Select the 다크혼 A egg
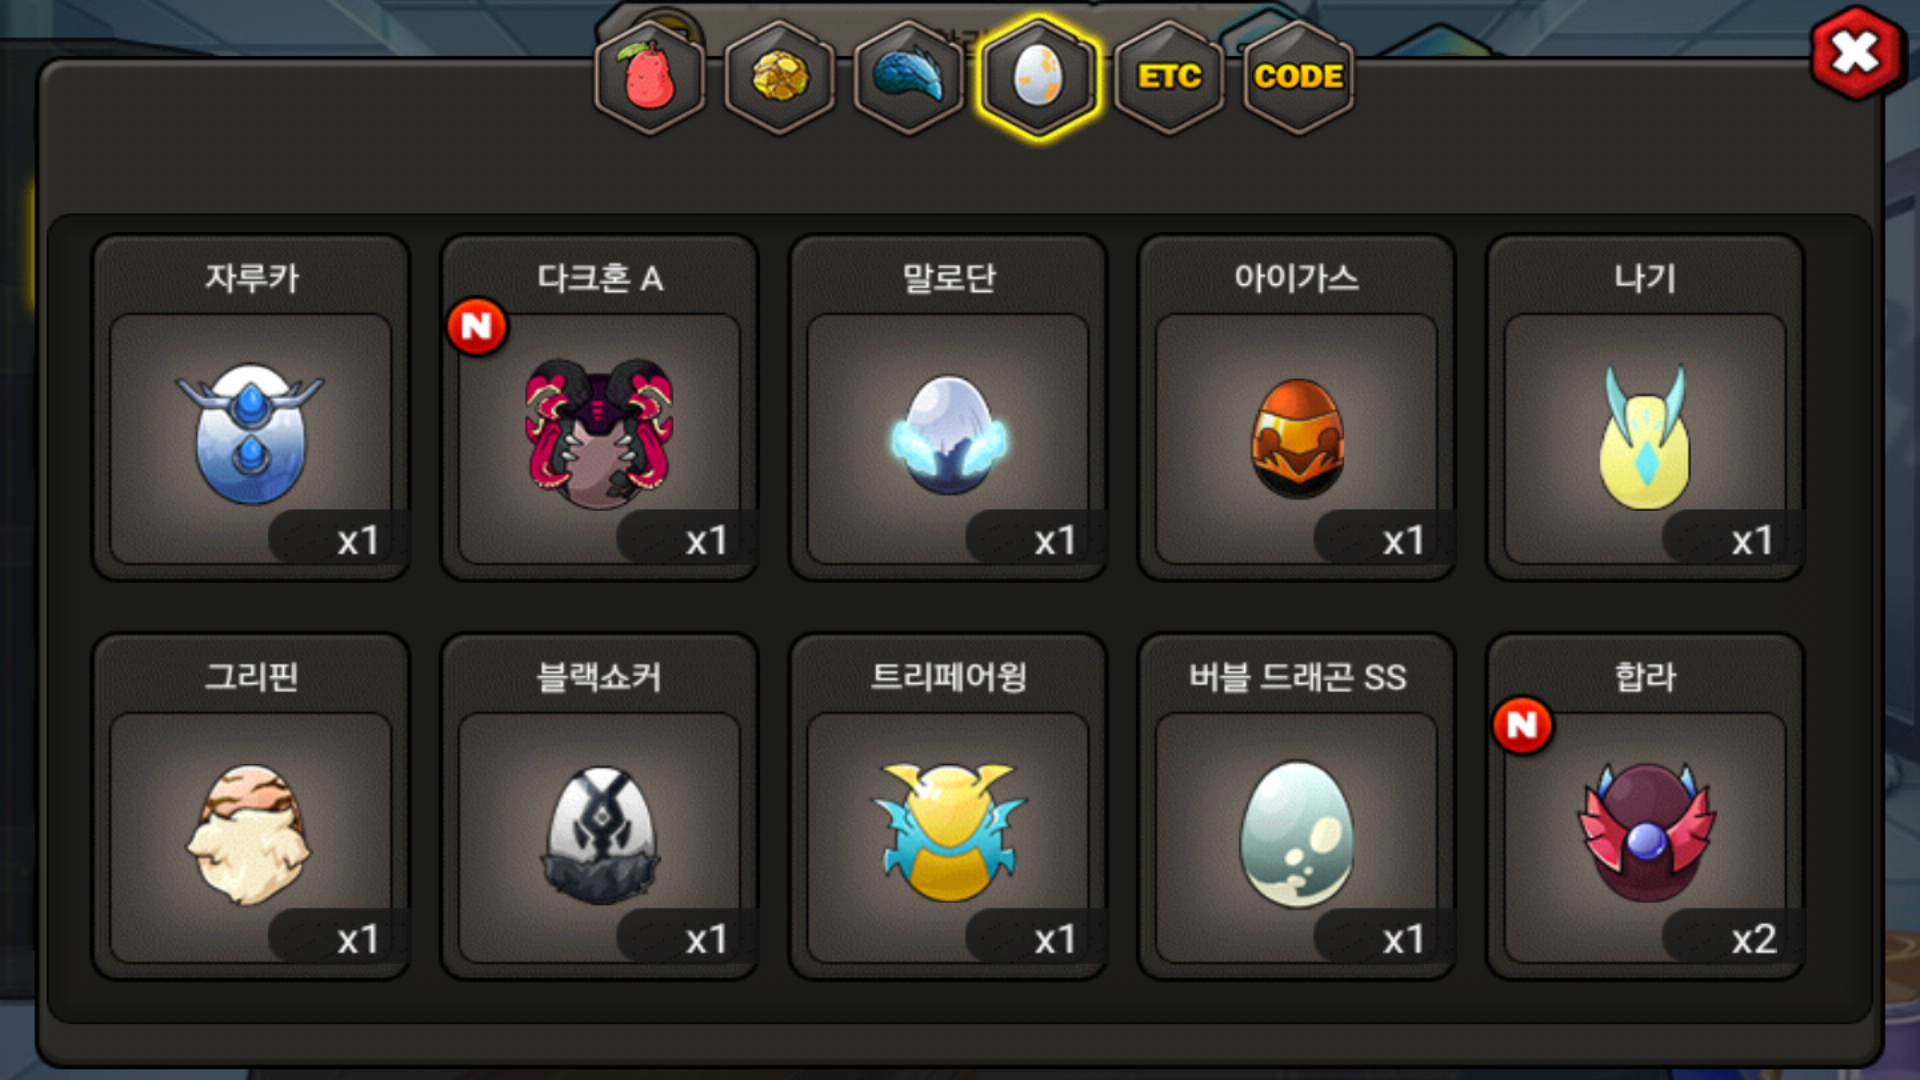 click(x=599, y=408)
